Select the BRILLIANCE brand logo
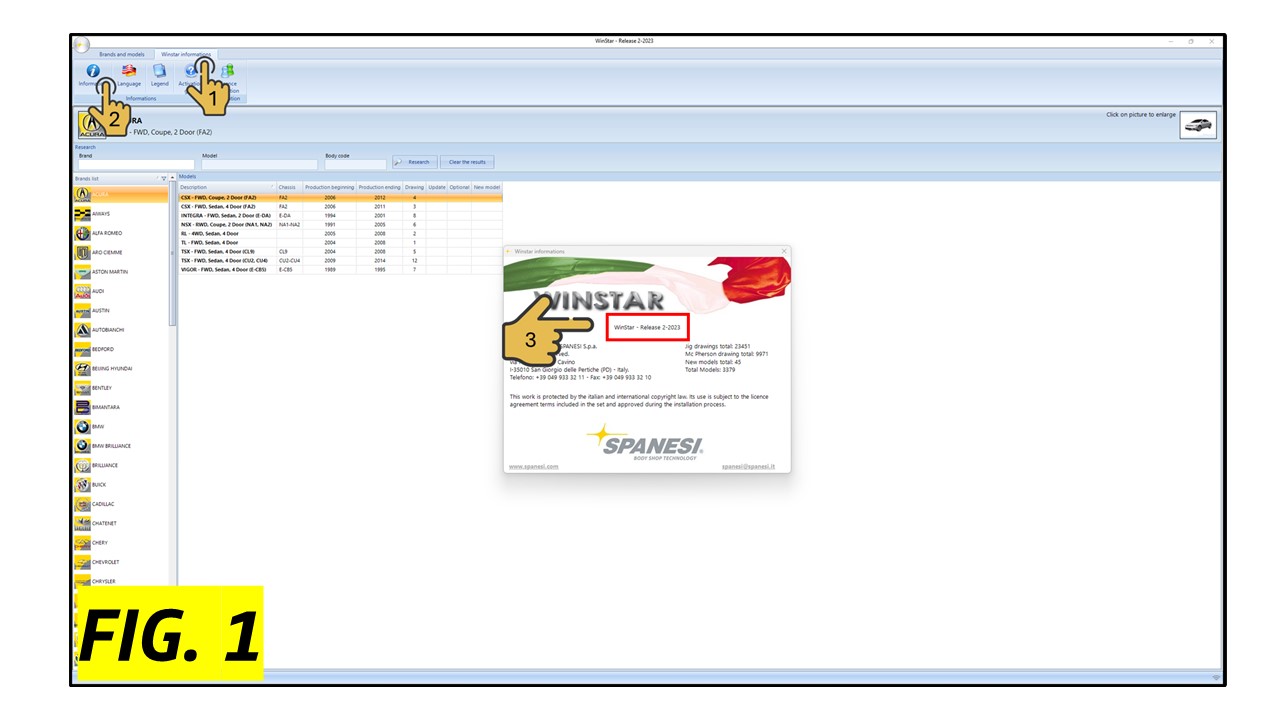 [83, 465]
